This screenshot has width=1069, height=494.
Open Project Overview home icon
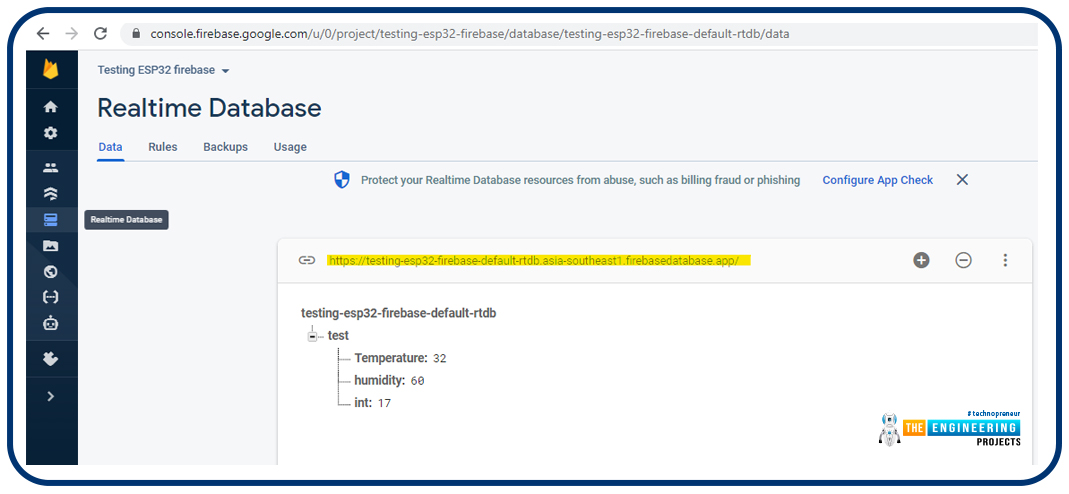(x=51, y=107)
